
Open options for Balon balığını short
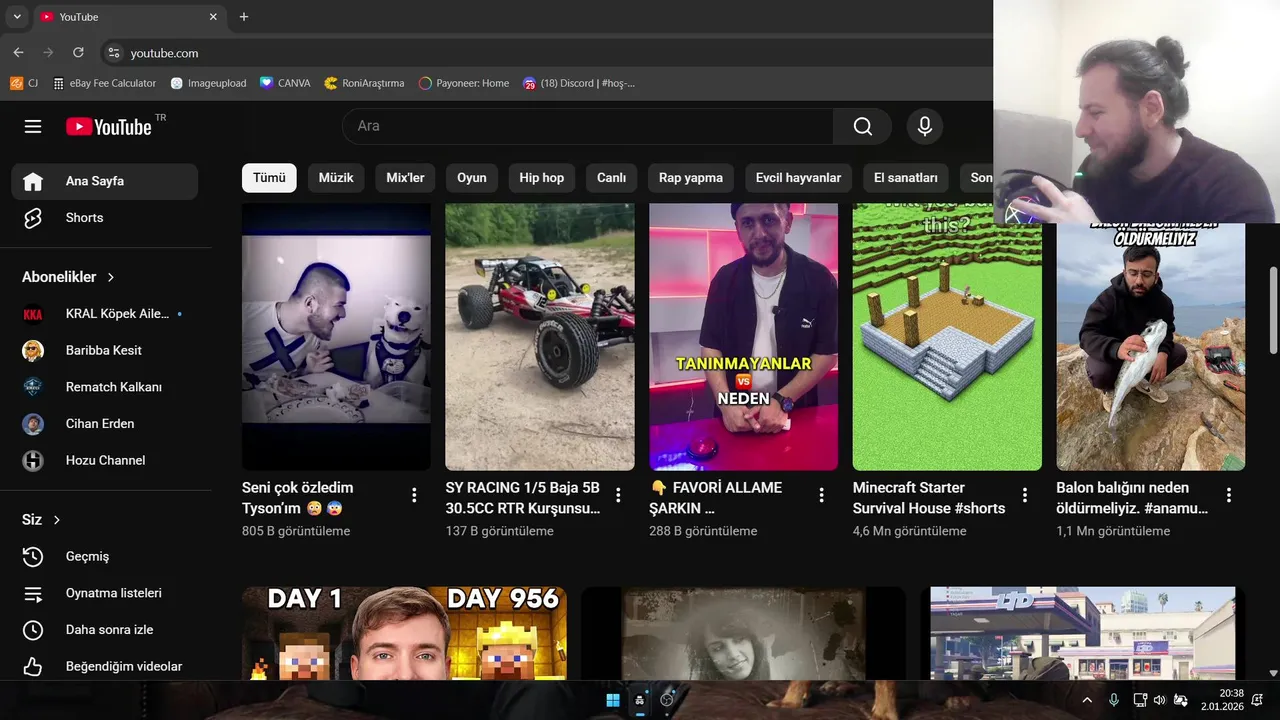tap(1229, 495)
